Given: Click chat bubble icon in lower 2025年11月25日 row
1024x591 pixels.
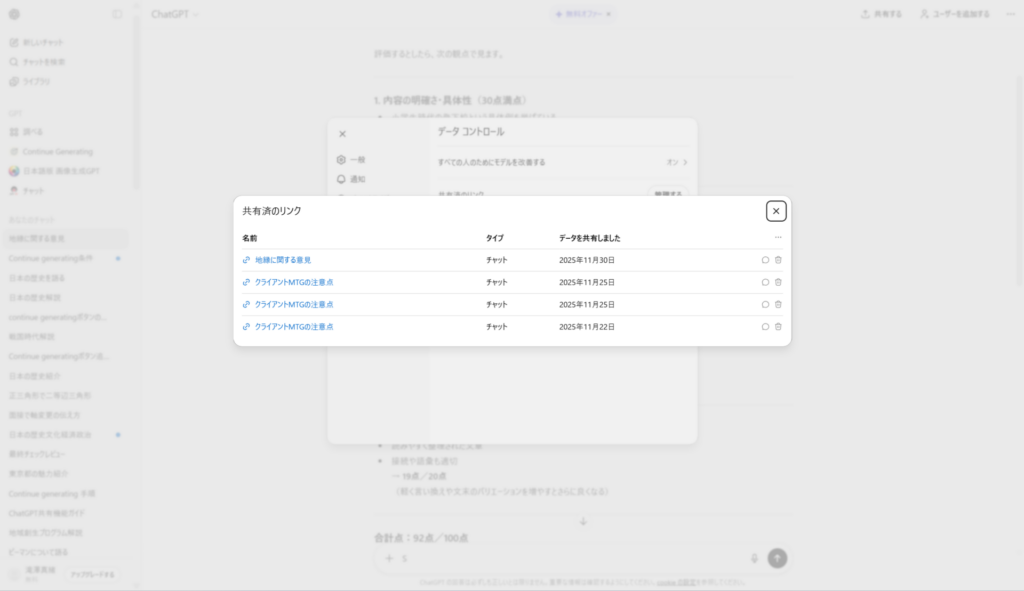Looking at the screenshot, I should [765, 304].
